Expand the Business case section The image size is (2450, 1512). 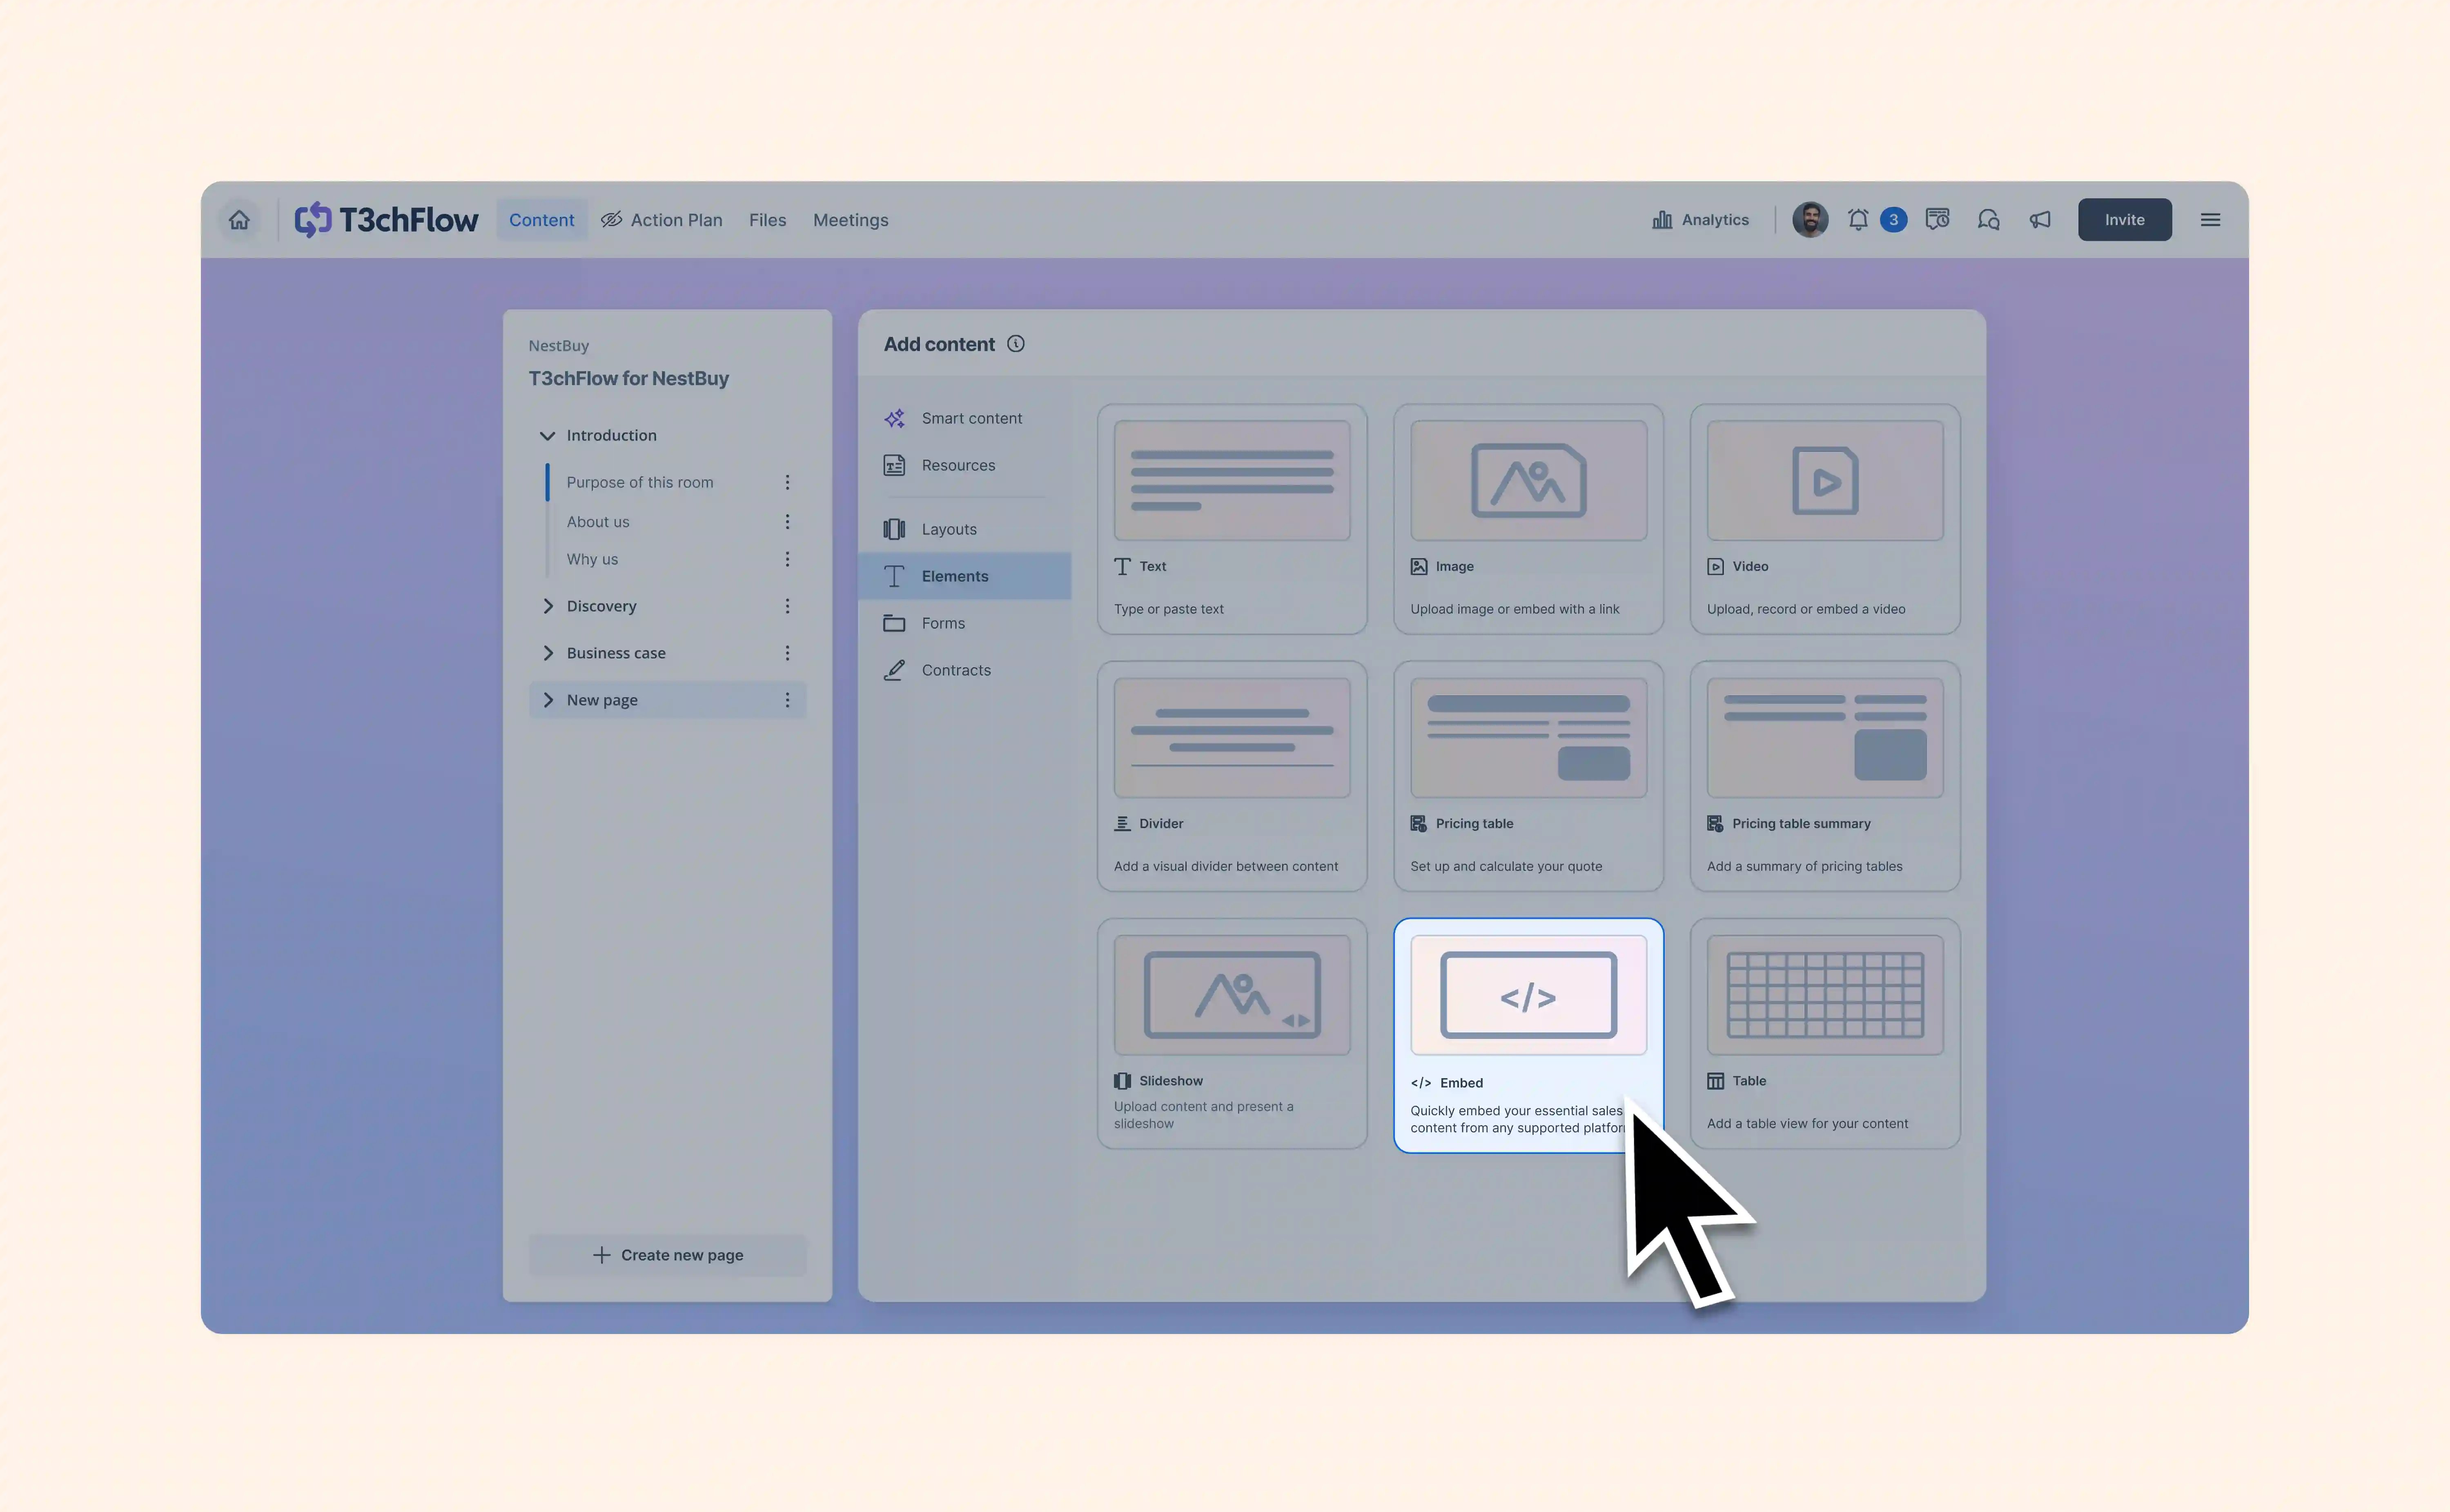pos(549,652)
